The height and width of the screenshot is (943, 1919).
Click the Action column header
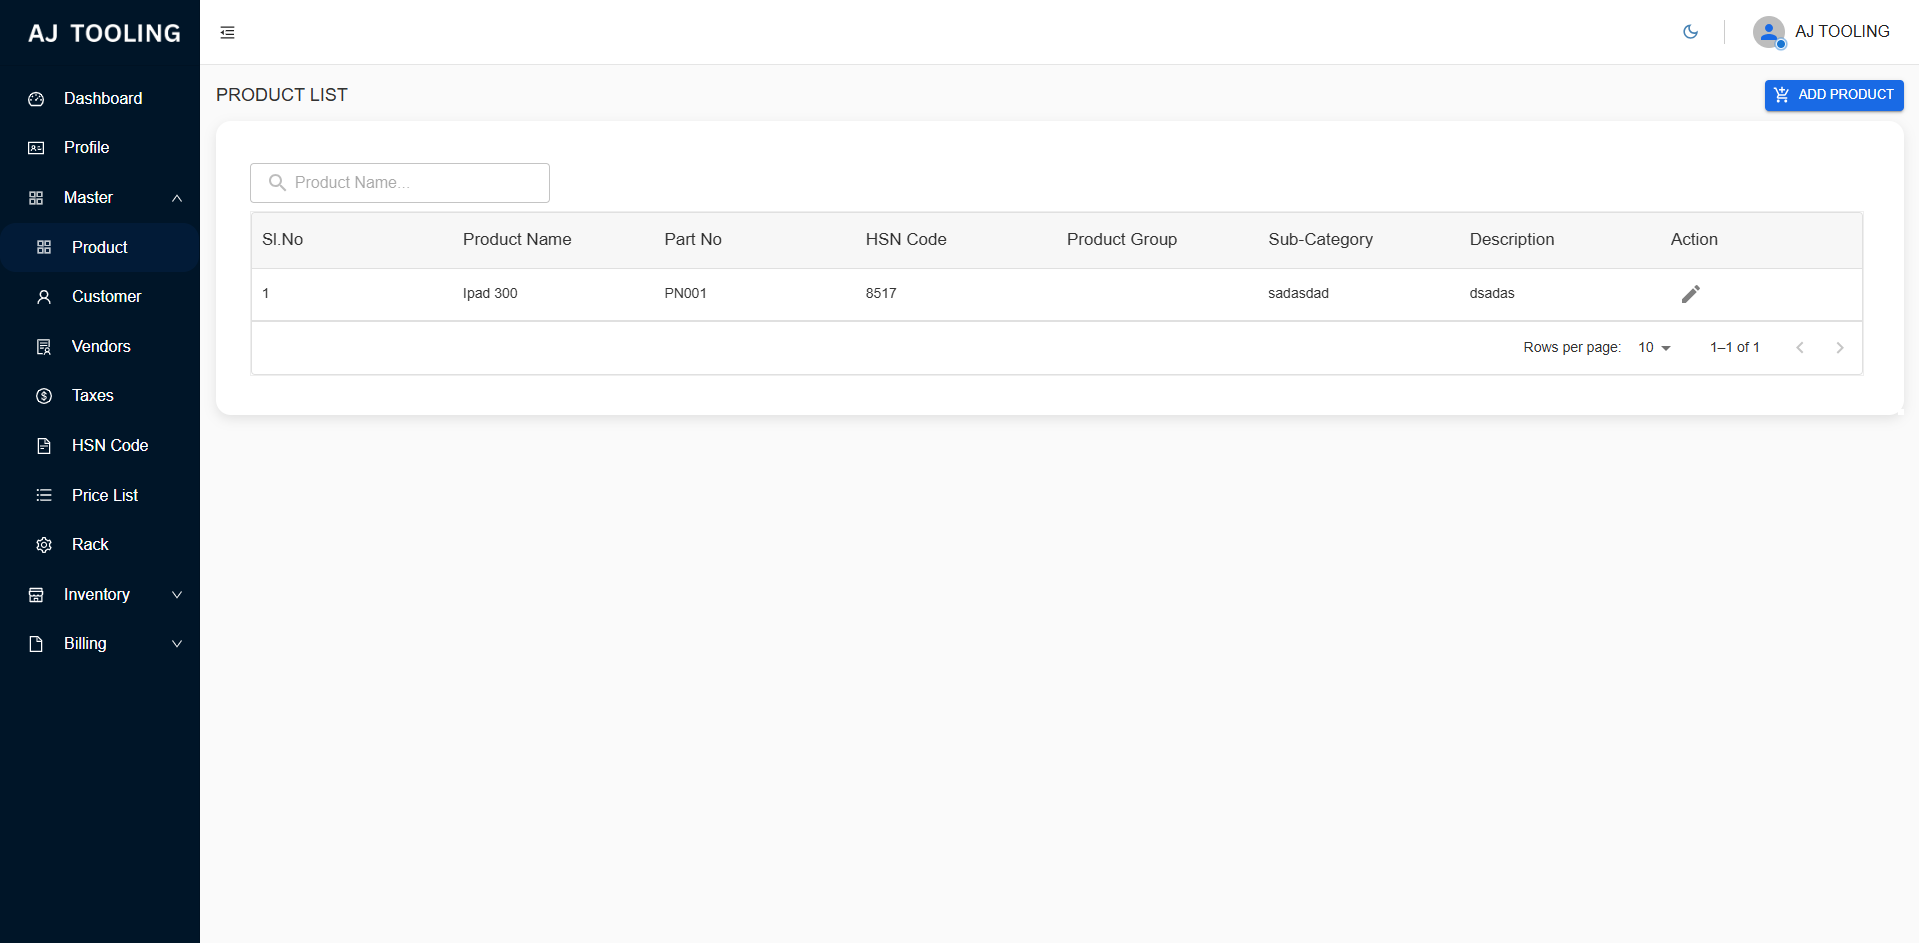(x=1694, y=239)
